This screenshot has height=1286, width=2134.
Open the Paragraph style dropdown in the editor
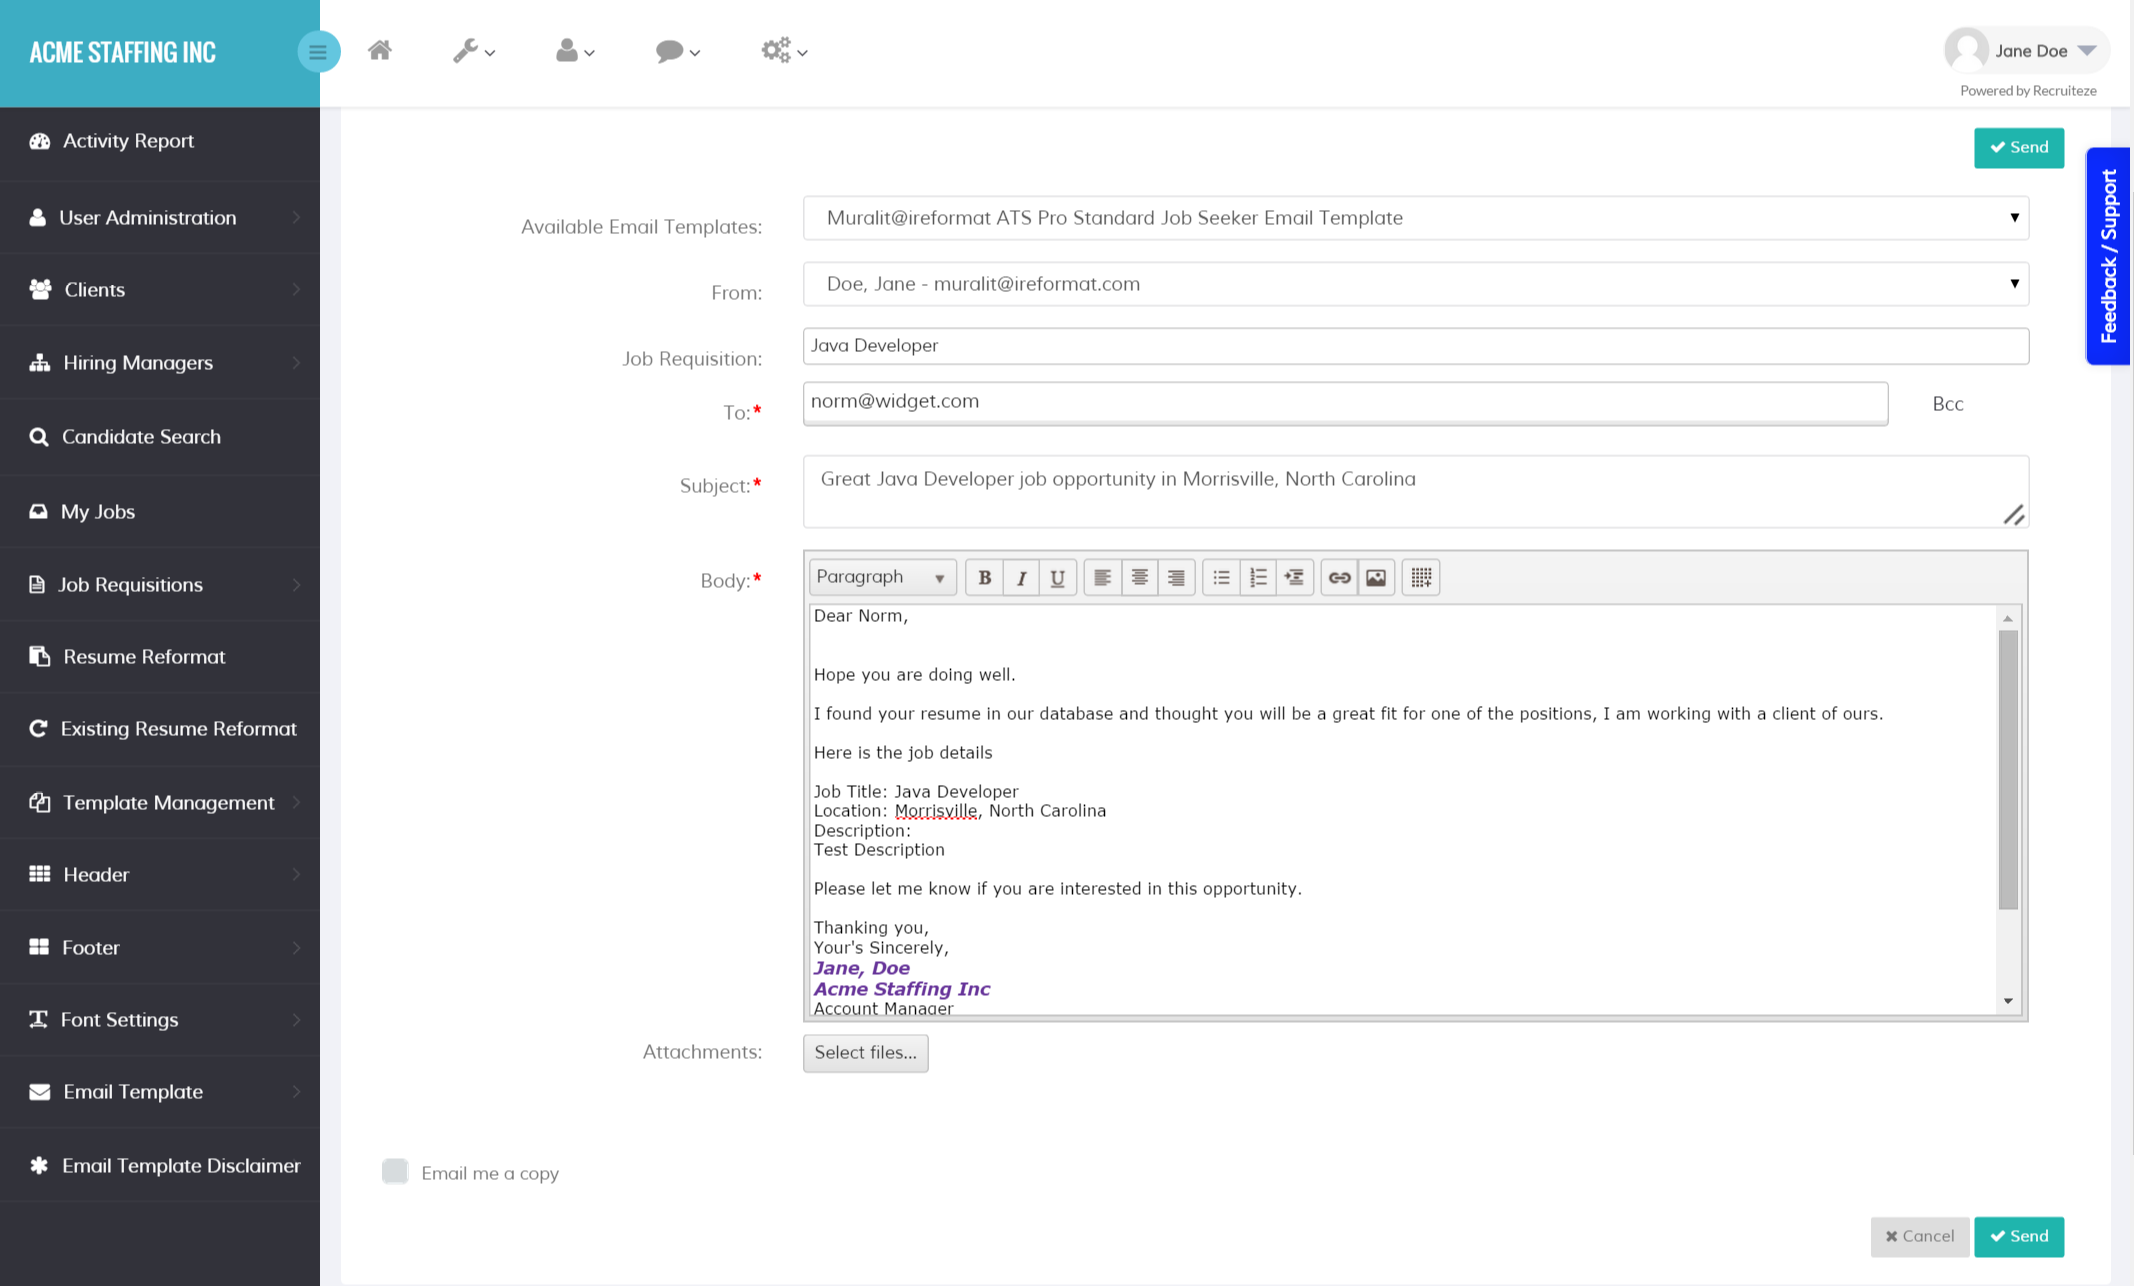point(881,577)
